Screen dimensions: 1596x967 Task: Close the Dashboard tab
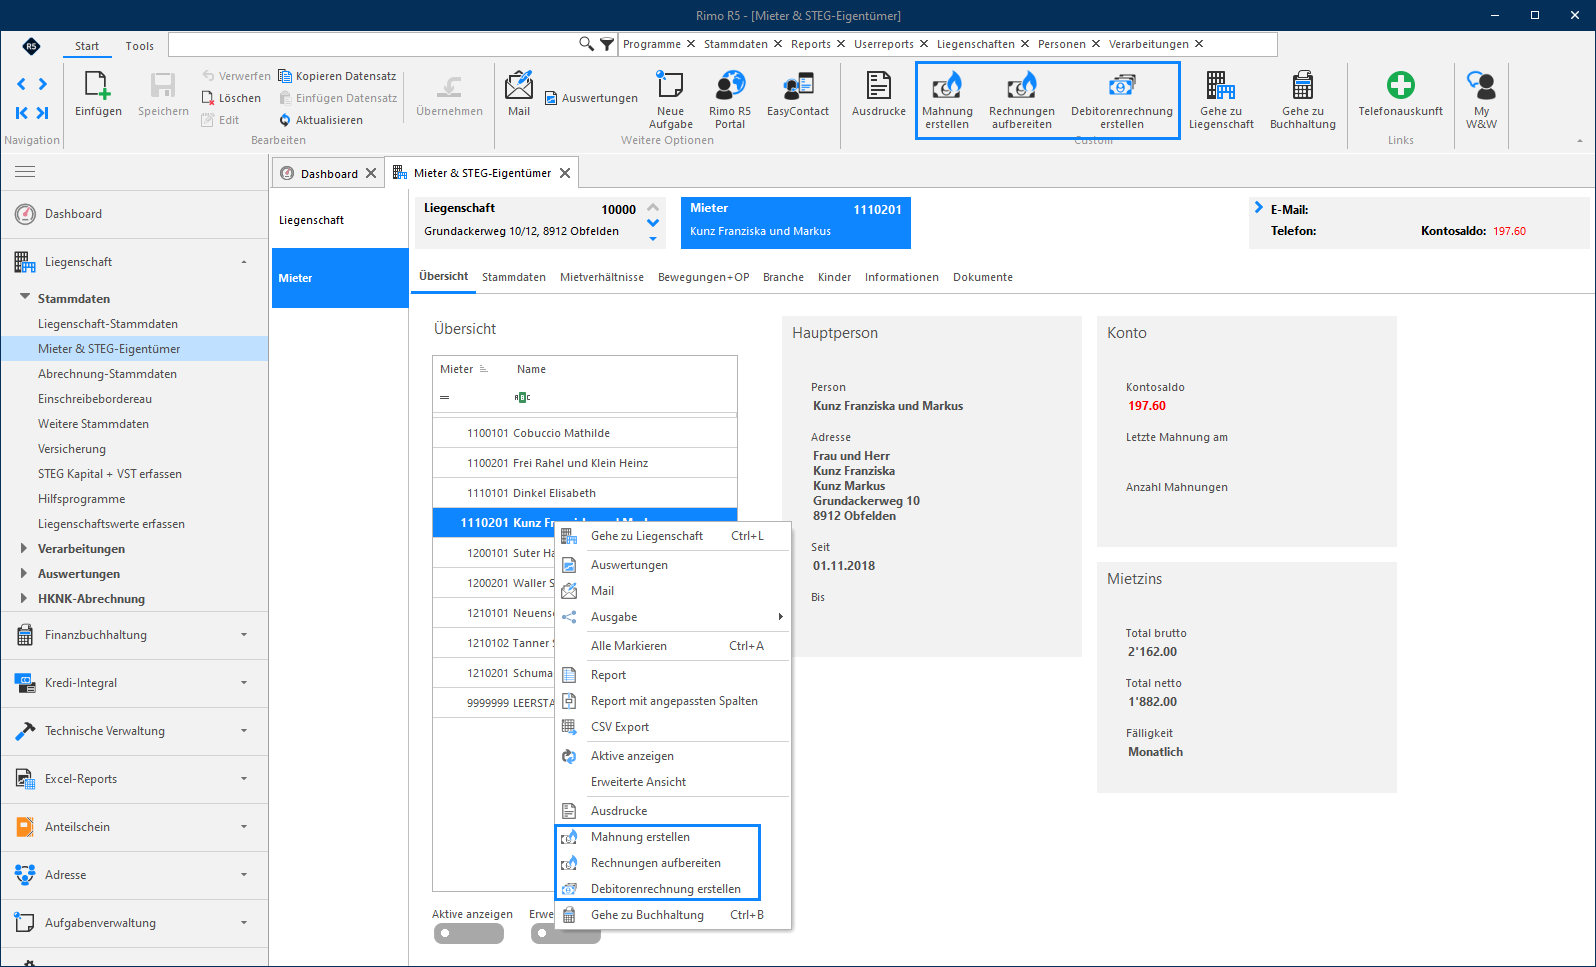[x=371, y=173]
